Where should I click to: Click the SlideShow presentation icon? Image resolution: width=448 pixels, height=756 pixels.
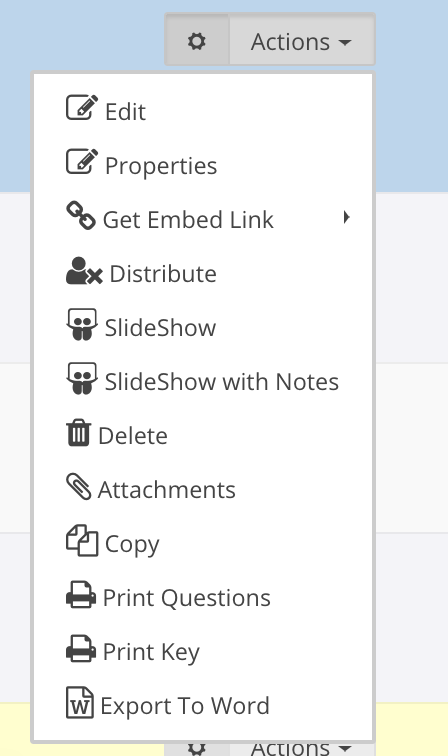(82, 324)
